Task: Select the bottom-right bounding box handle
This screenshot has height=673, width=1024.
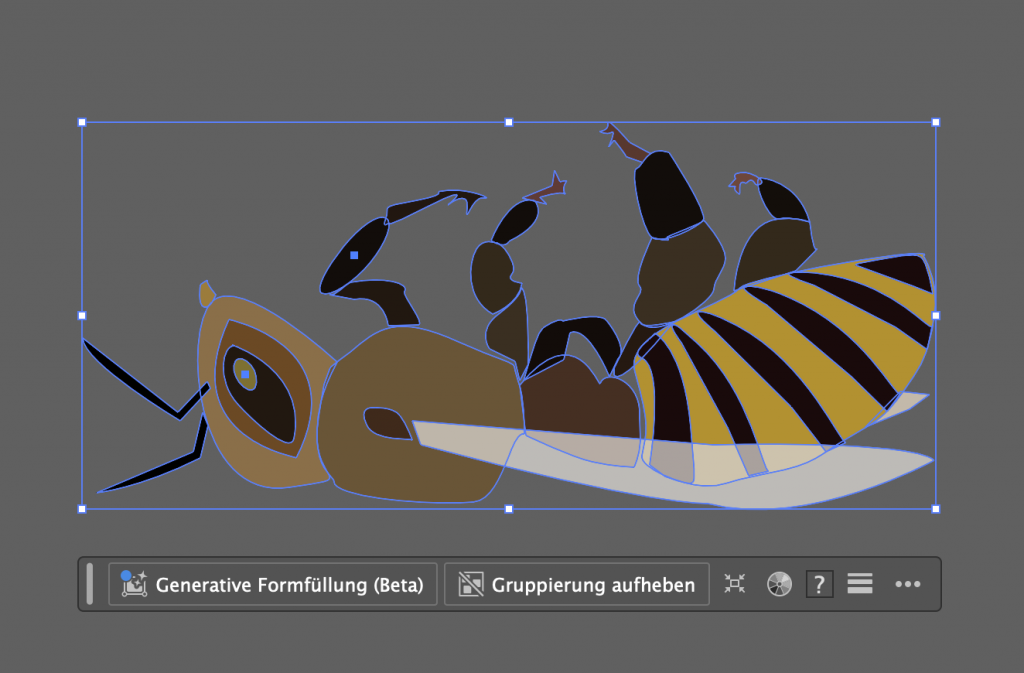Action: (x=936, y=509)
